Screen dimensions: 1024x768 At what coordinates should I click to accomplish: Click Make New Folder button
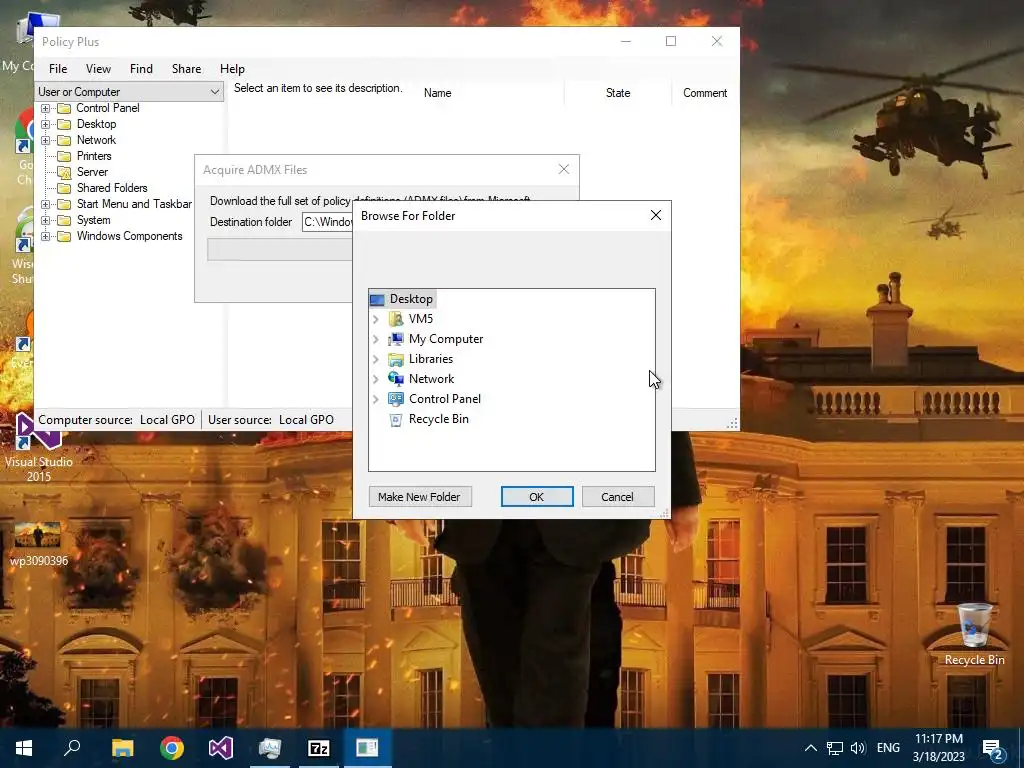tap(420, 497)
